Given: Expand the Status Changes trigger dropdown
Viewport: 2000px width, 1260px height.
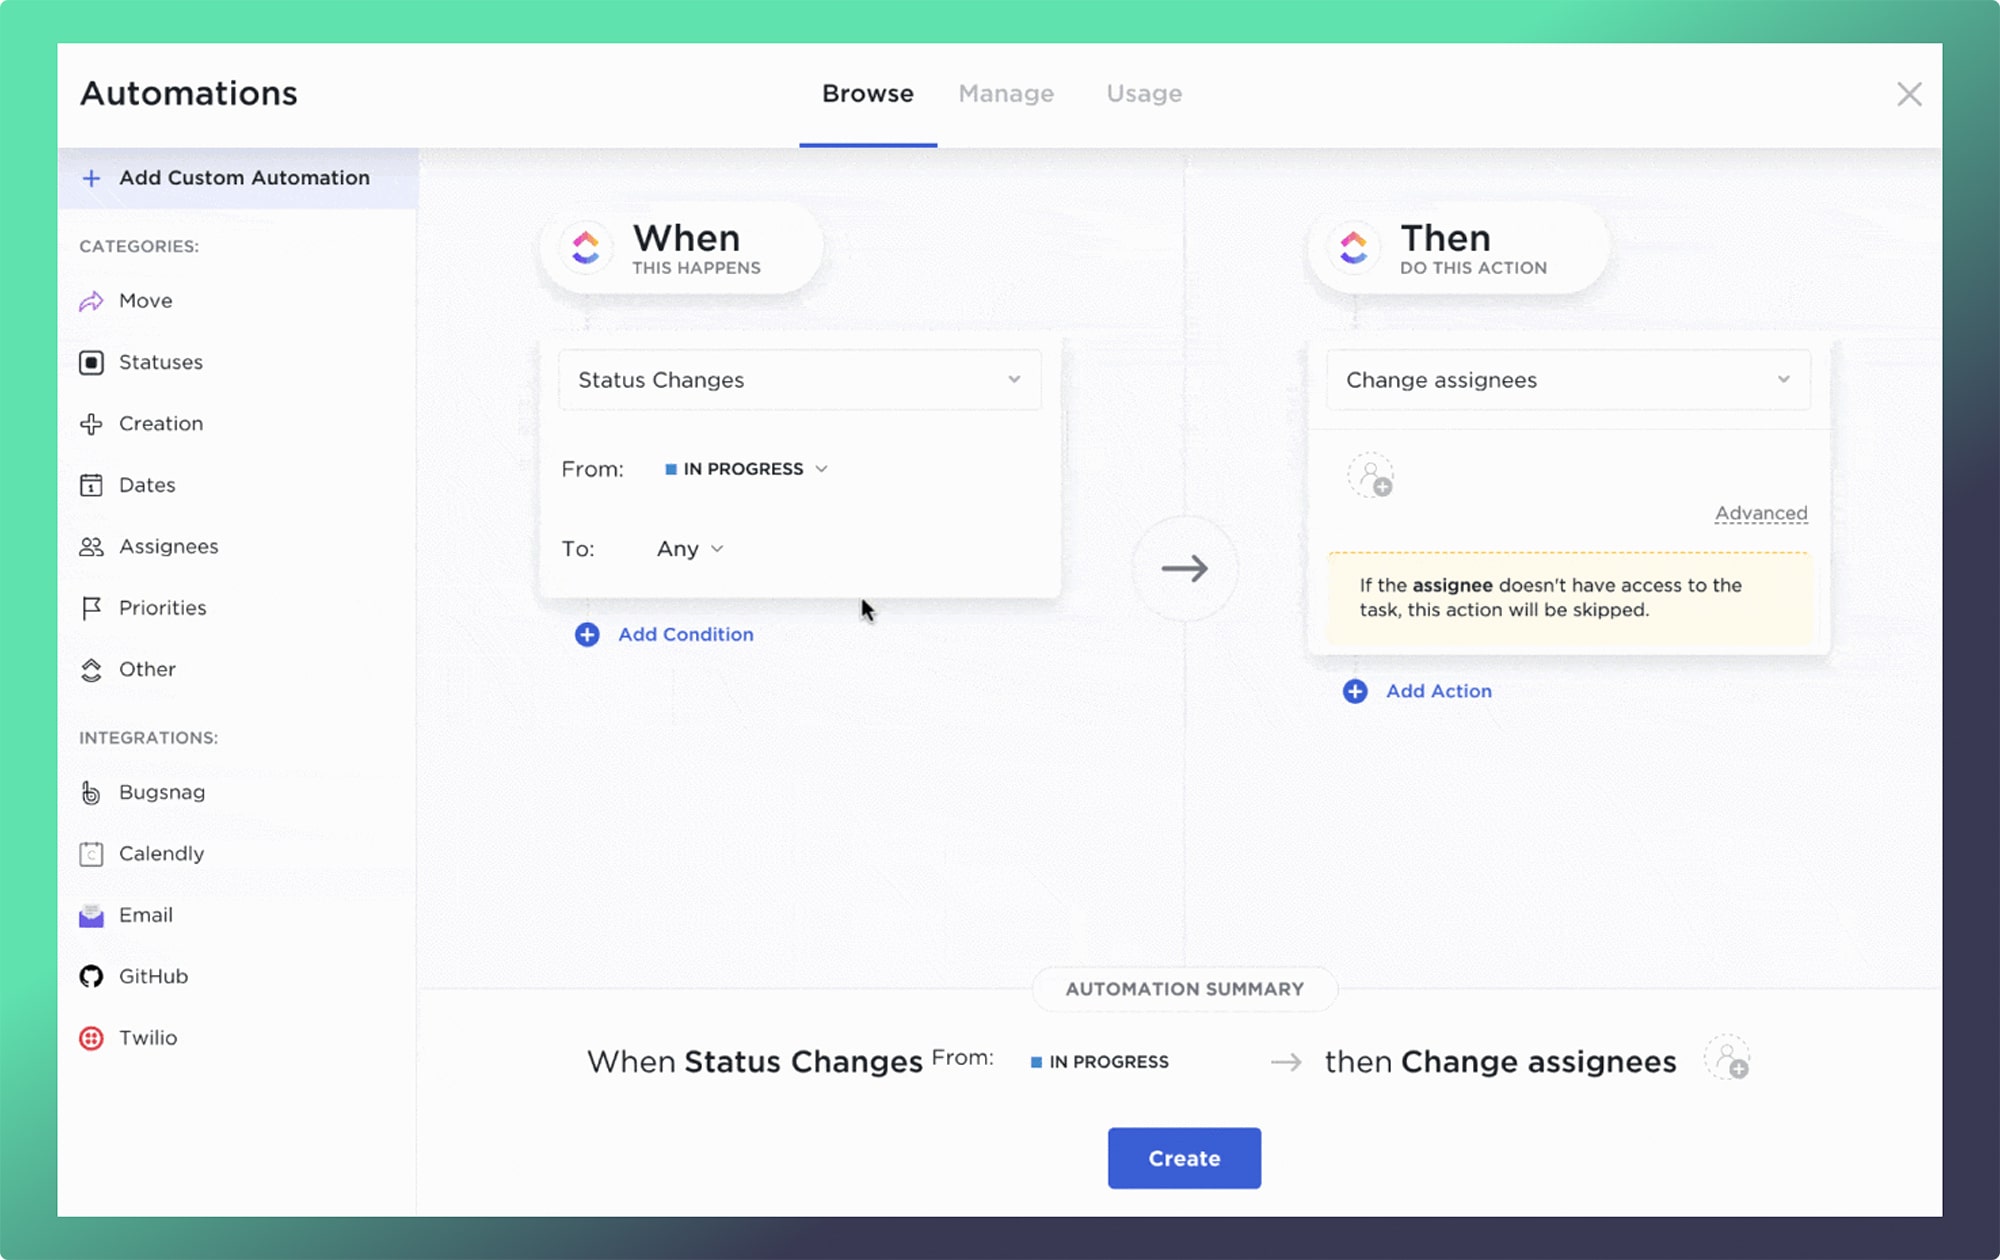Looking at the screenshot, I should click(798, 379).
